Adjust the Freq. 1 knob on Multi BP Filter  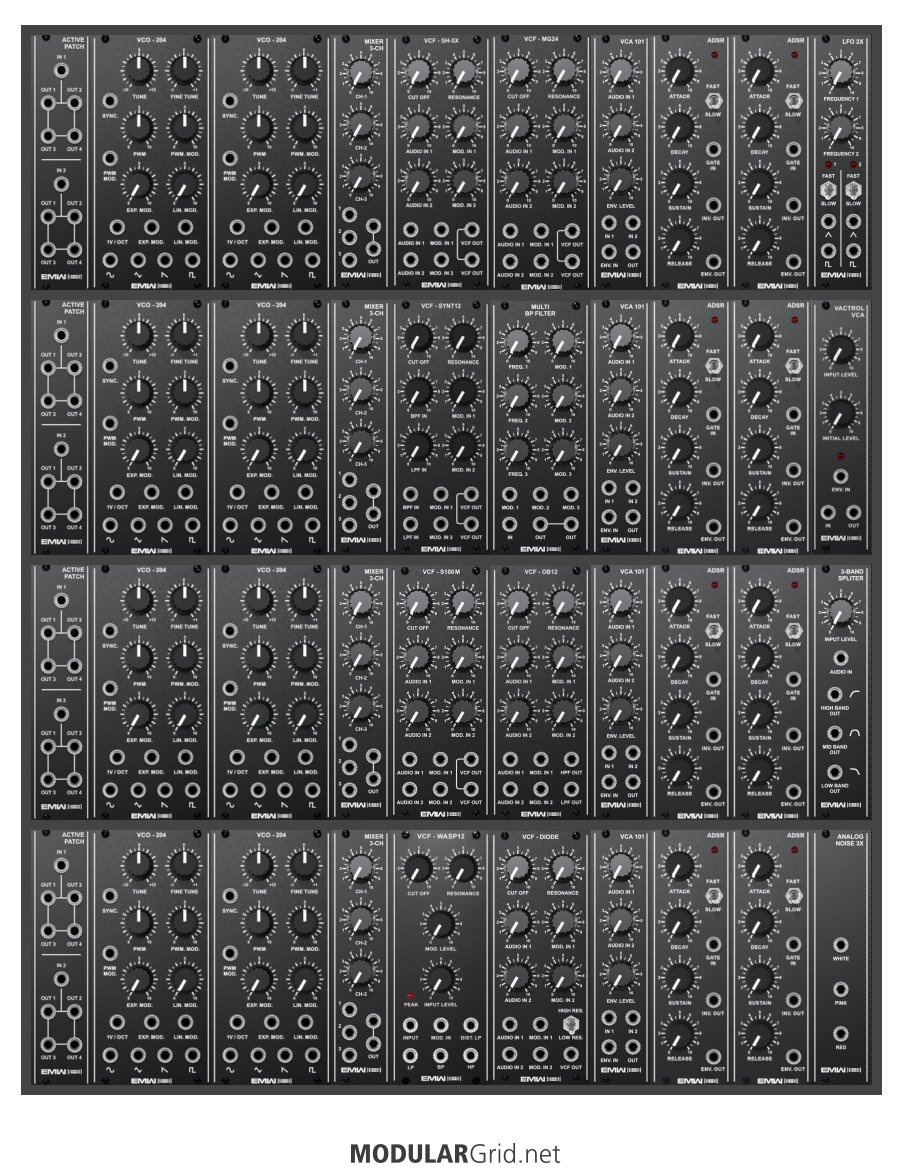[x=517, y=342]
